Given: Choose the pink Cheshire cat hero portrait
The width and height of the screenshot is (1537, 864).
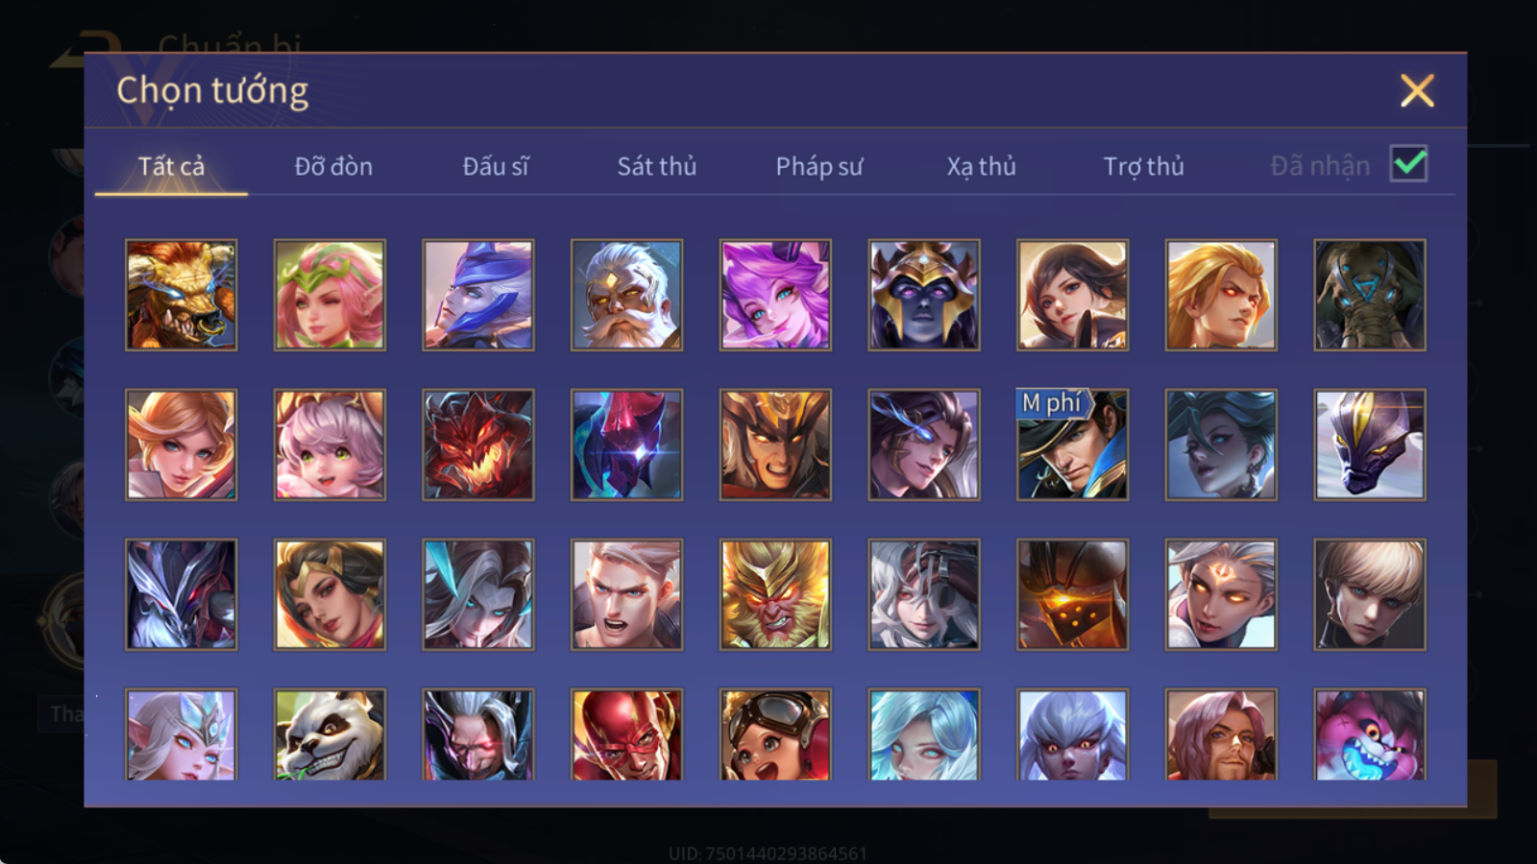Looking at the screenshot, I should [x=1370, y=735].
